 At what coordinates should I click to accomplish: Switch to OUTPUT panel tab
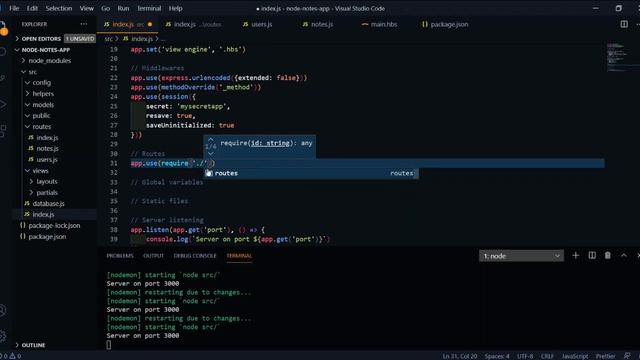pos(153,256)
